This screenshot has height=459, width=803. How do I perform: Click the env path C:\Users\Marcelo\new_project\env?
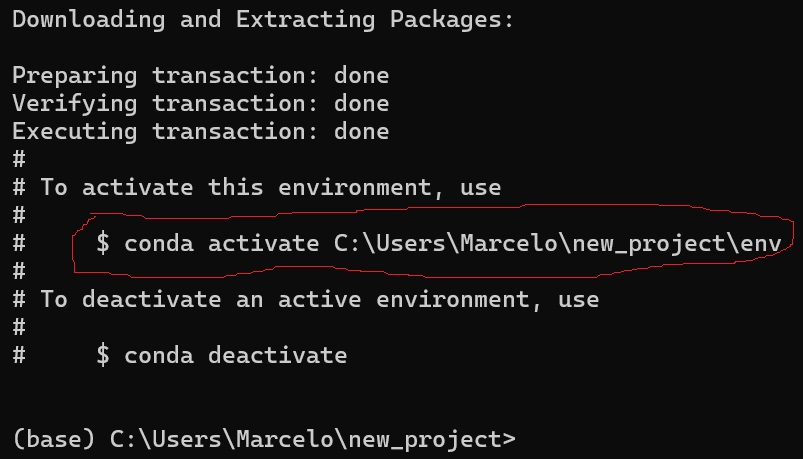[x=558, y=244]
